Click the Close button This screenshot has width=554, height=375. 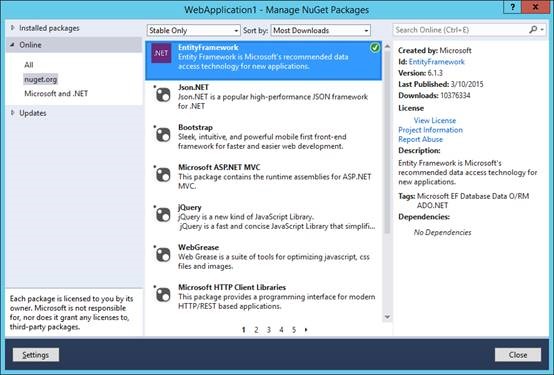[518, 355]
